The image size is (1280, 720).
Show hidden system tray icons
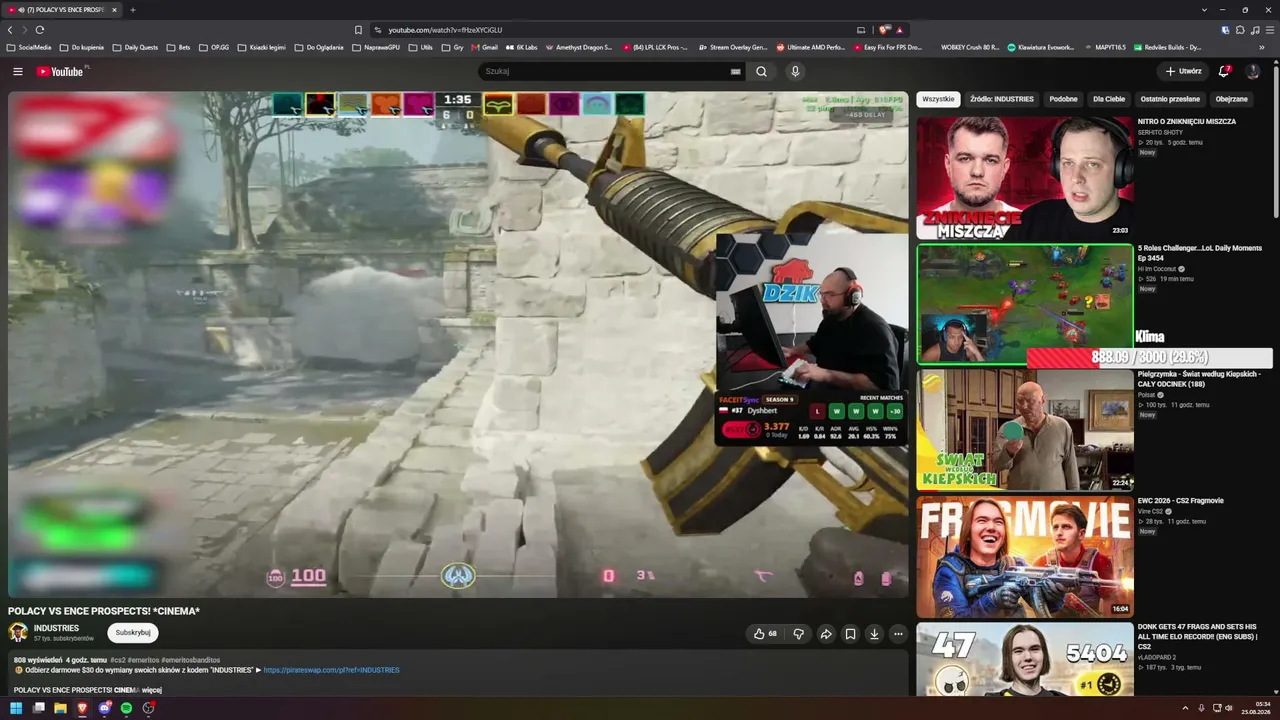pyautogui.click(x=1185, y=708)
